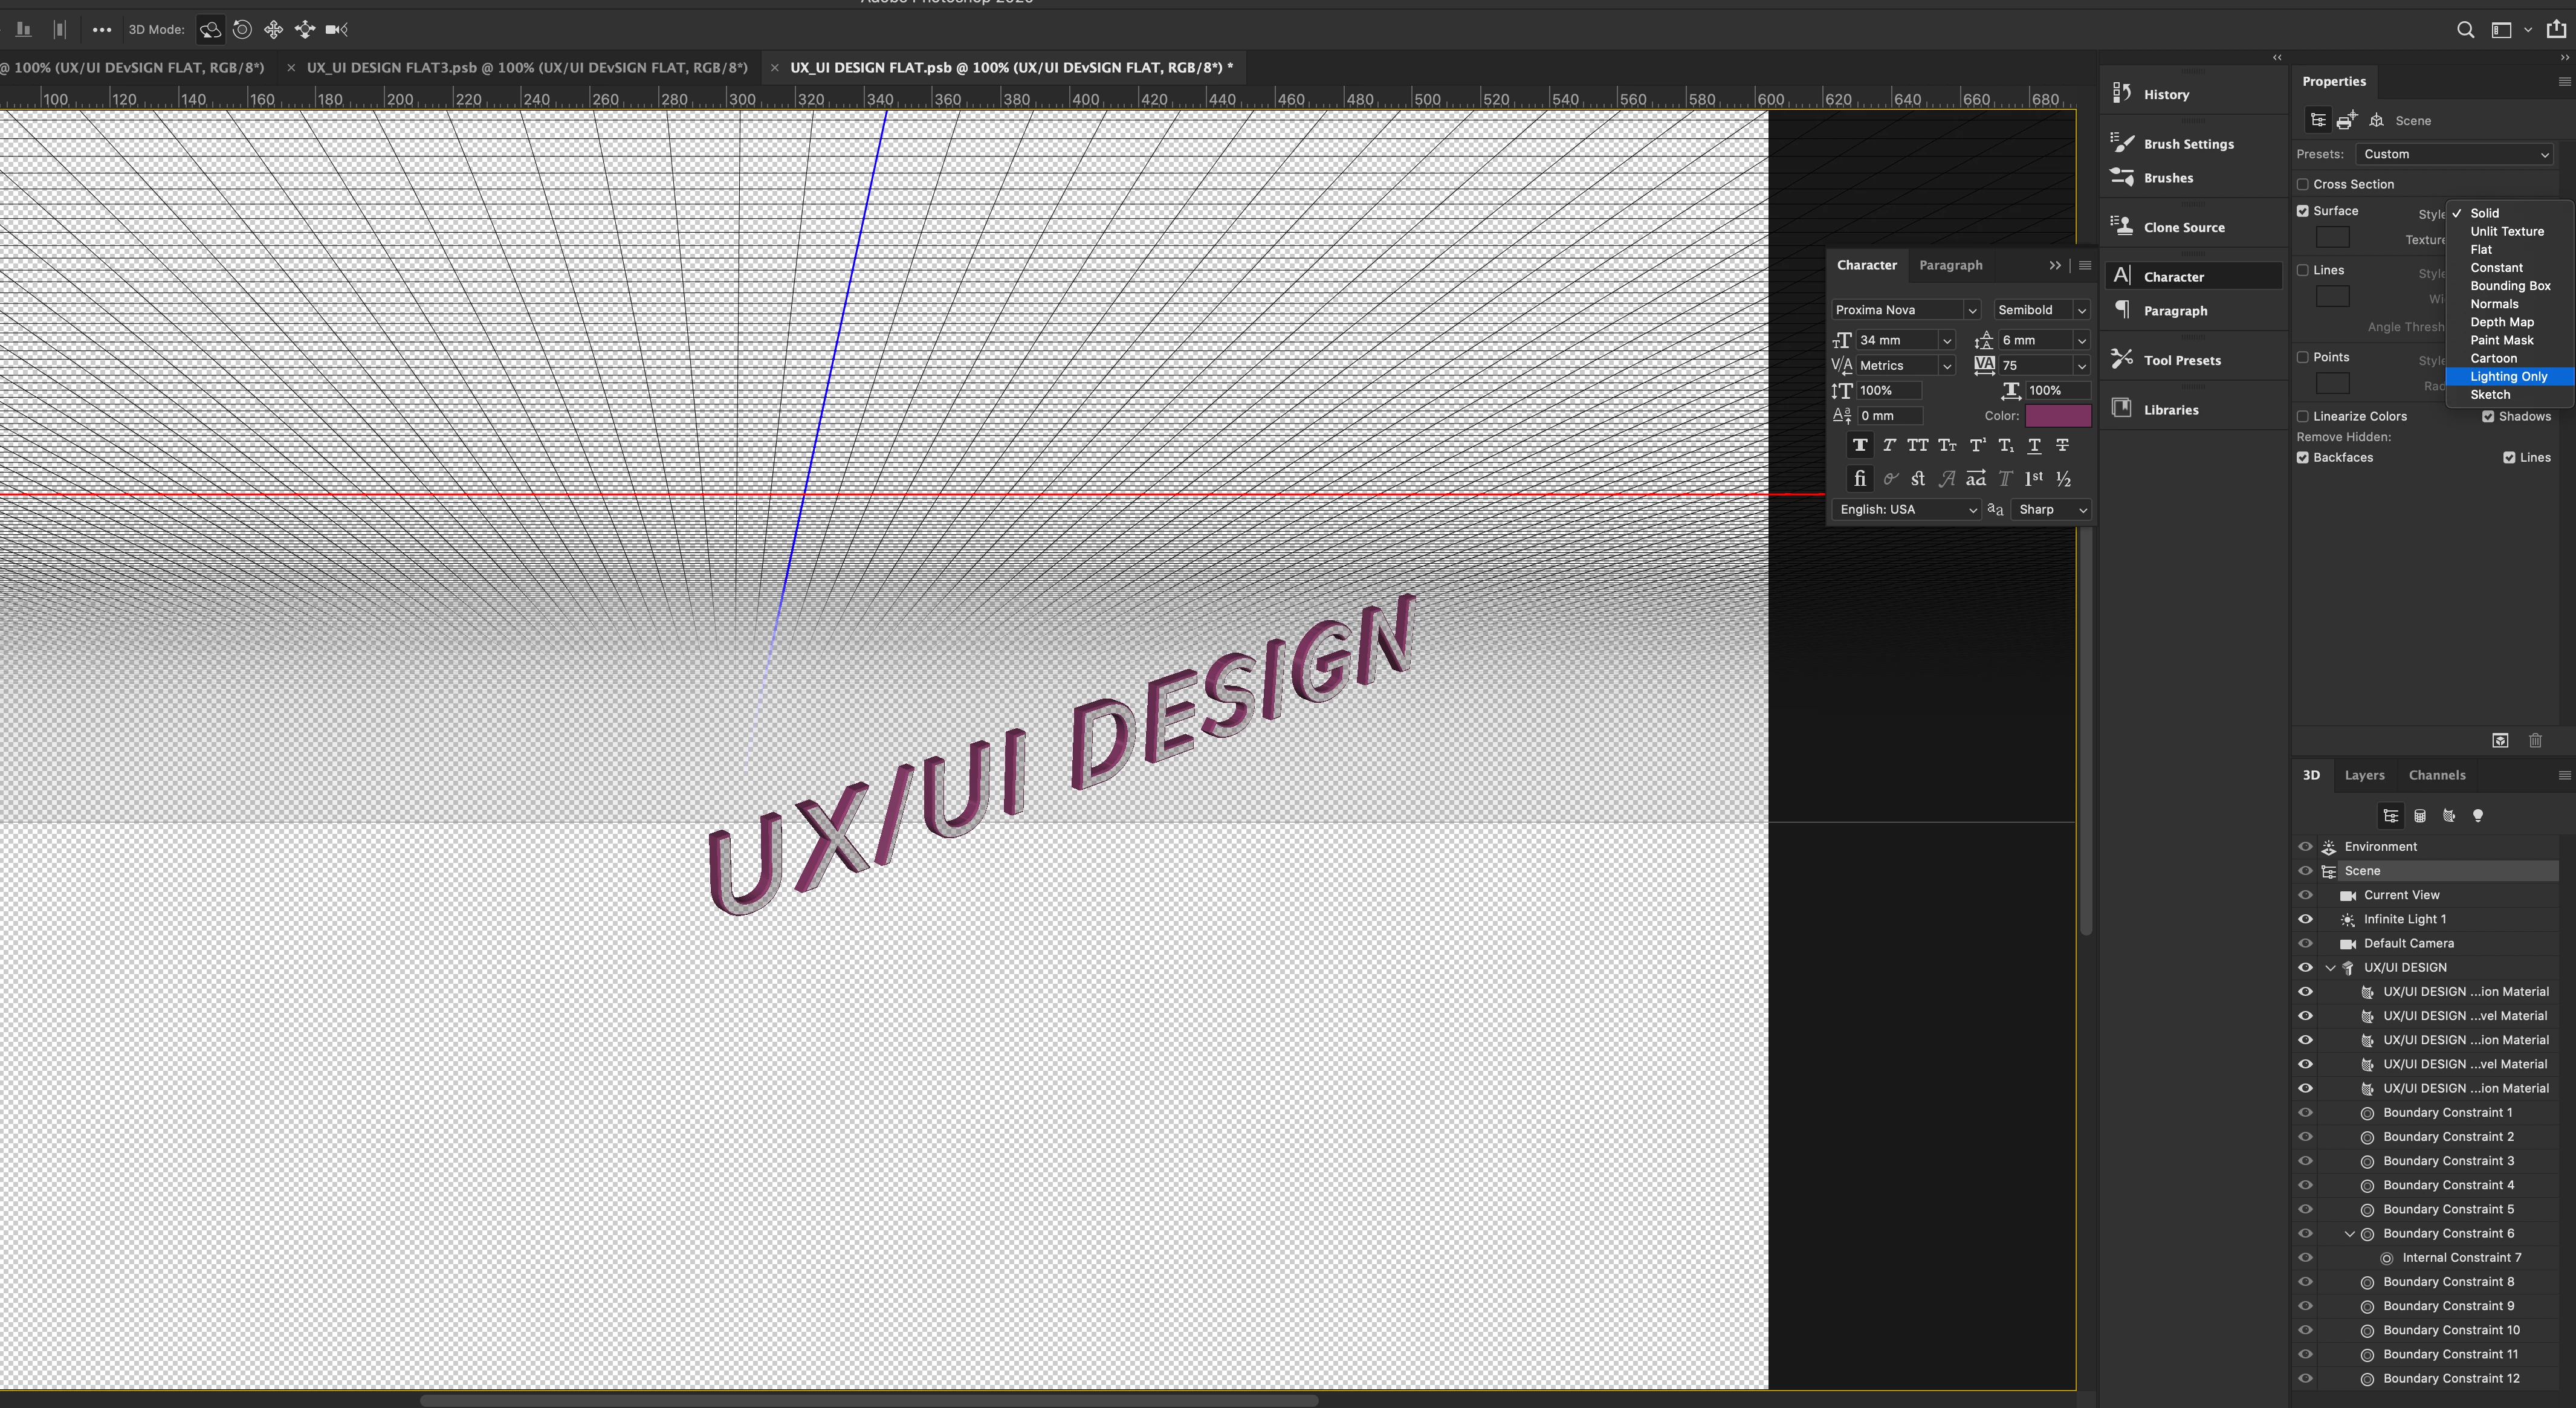Select the 3D orbit camera tool
Screen dimensions: 2576x1408
(x=210, y=30)
